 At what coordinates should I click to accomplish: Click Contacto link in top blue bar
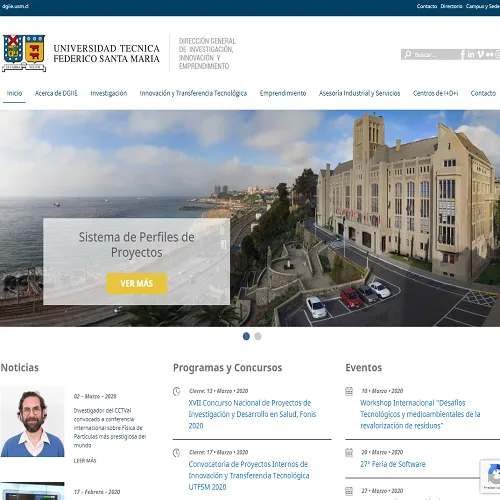(427, 6)
